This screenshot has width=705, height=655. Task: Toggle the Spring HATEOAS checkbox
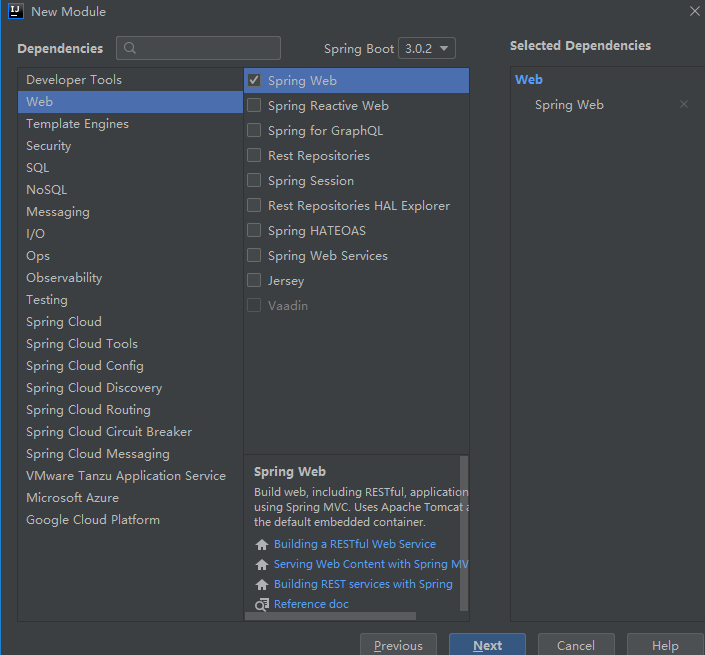click(x=254, y=230)
